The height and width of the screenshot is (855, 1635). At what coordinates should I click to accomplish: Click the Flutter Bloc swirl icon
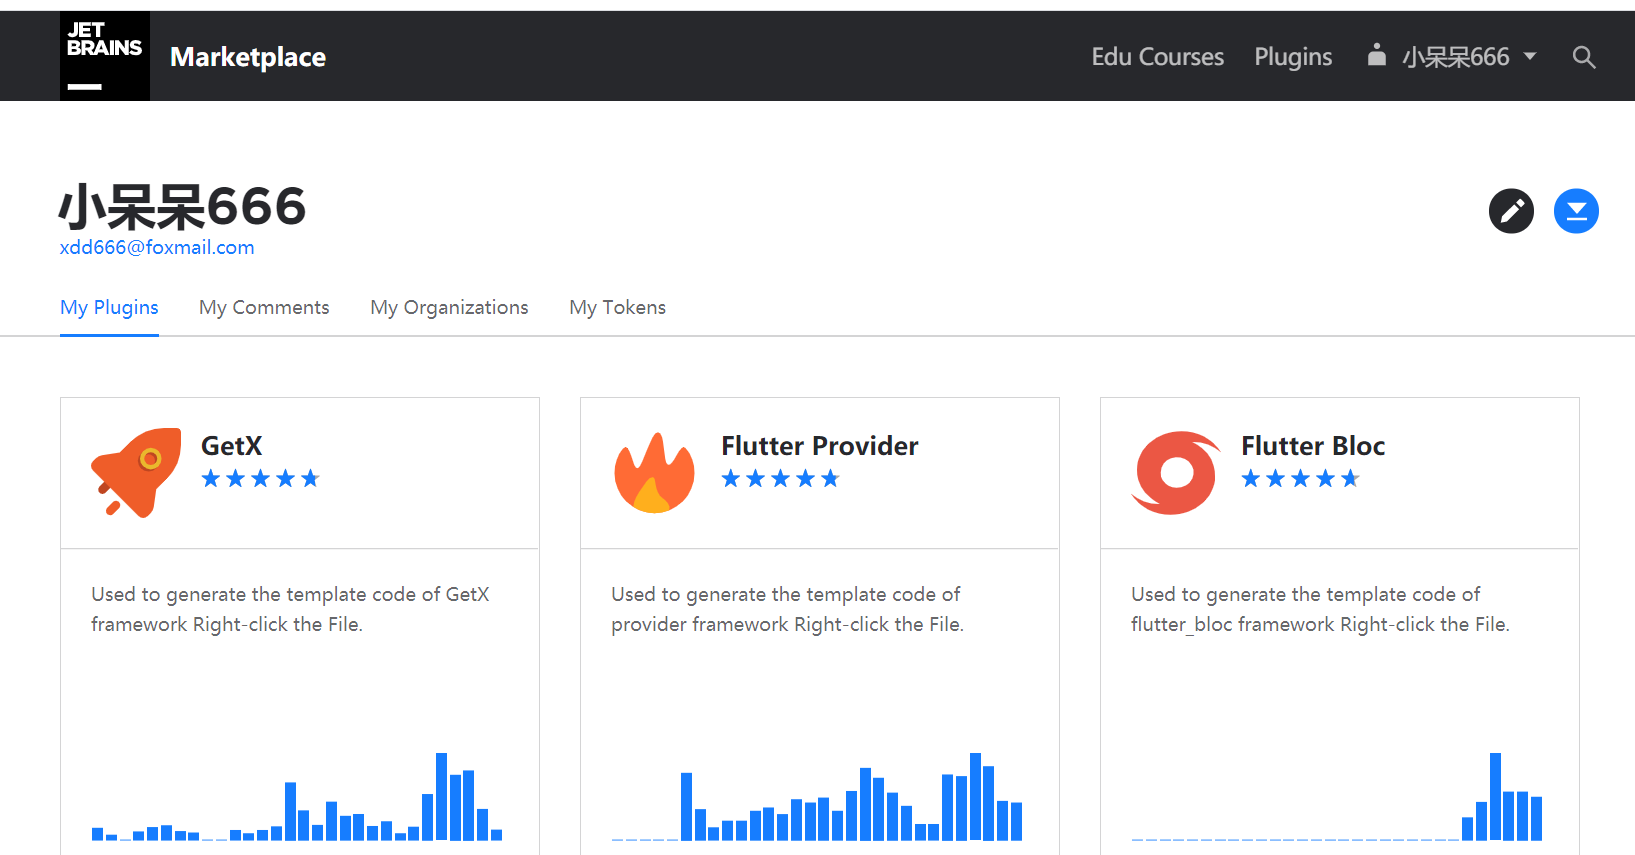[x=1176, y=473]
